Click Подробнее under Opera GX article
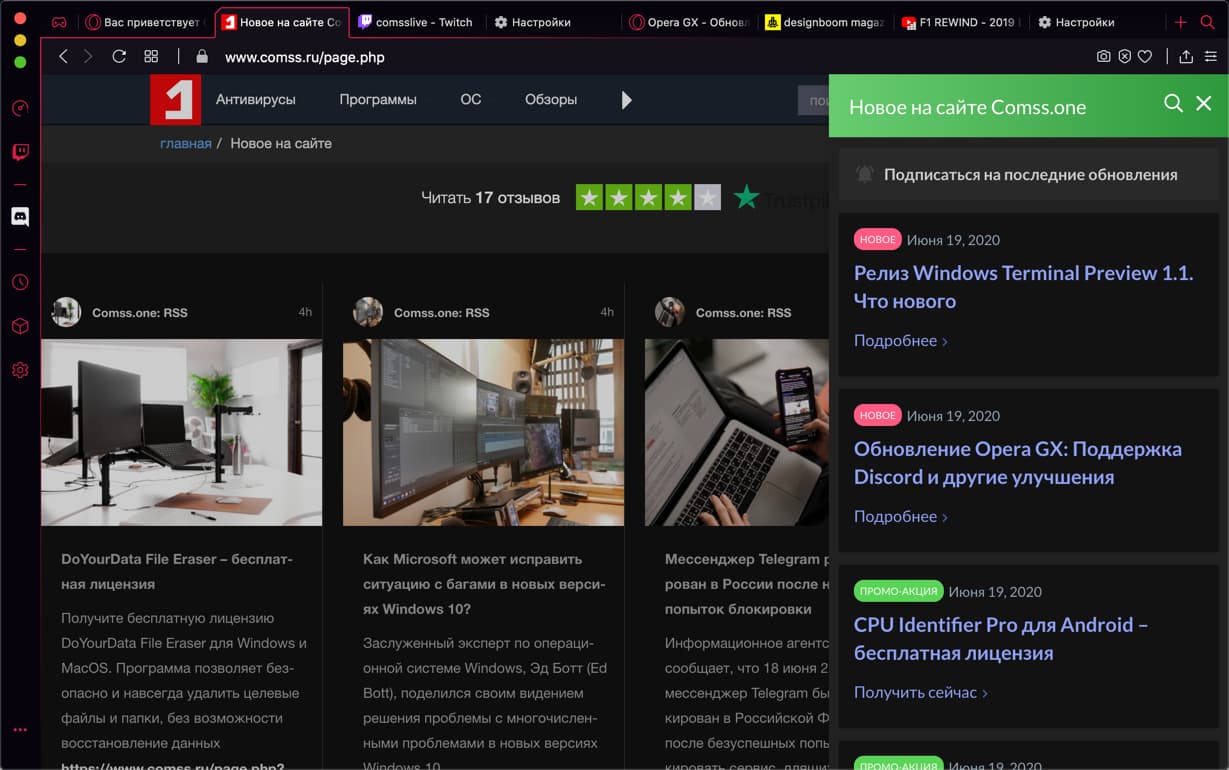This screenshot has height=770, width=1229. (x=901, y=516)
